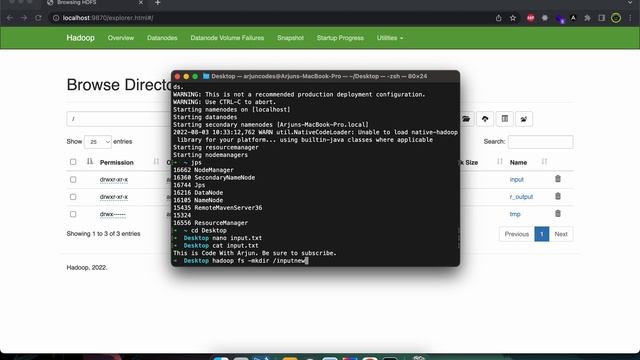This screenshot has width=640, height=360.
Task: Toggle the browser side panel icon
Action: pos(602,18)
